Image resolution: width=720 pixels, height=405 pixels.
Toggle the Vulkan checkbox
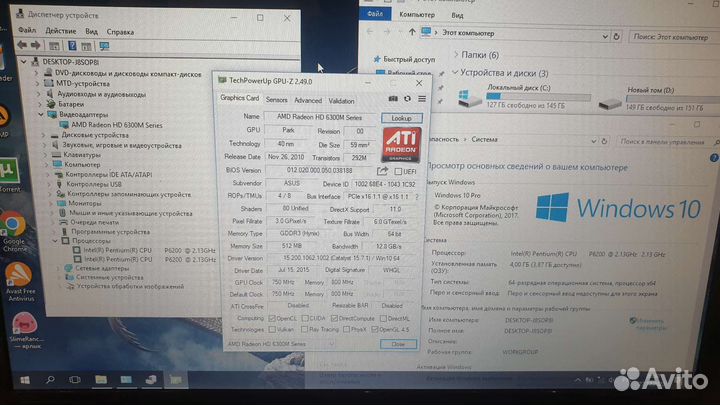[x=272, y=329]
